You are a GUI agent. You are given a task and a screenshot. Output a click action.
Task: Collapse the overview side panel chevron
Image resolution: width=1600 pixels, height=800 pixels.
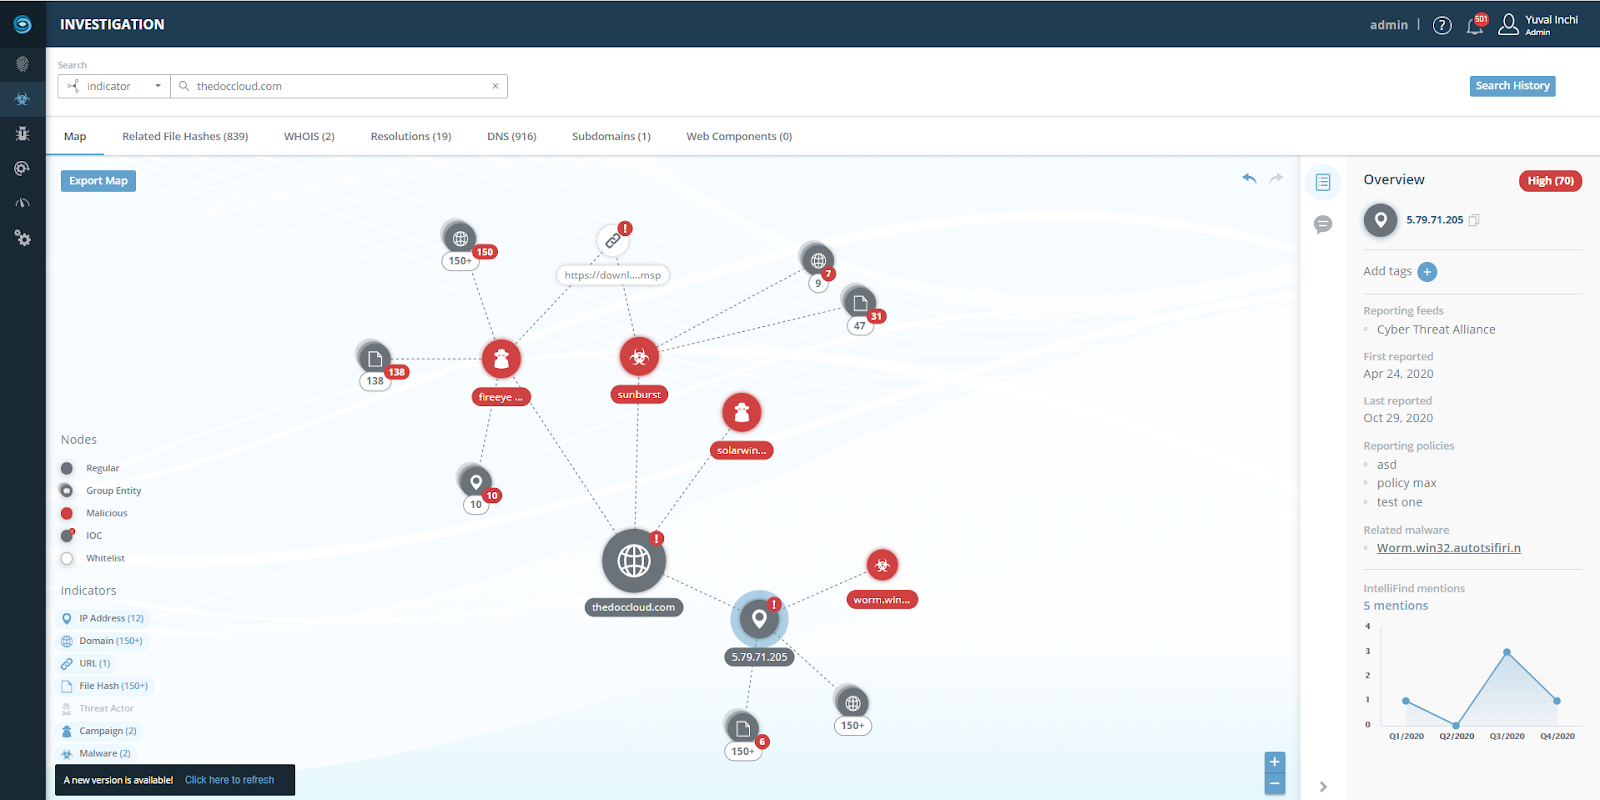[x=1323, y=787]
